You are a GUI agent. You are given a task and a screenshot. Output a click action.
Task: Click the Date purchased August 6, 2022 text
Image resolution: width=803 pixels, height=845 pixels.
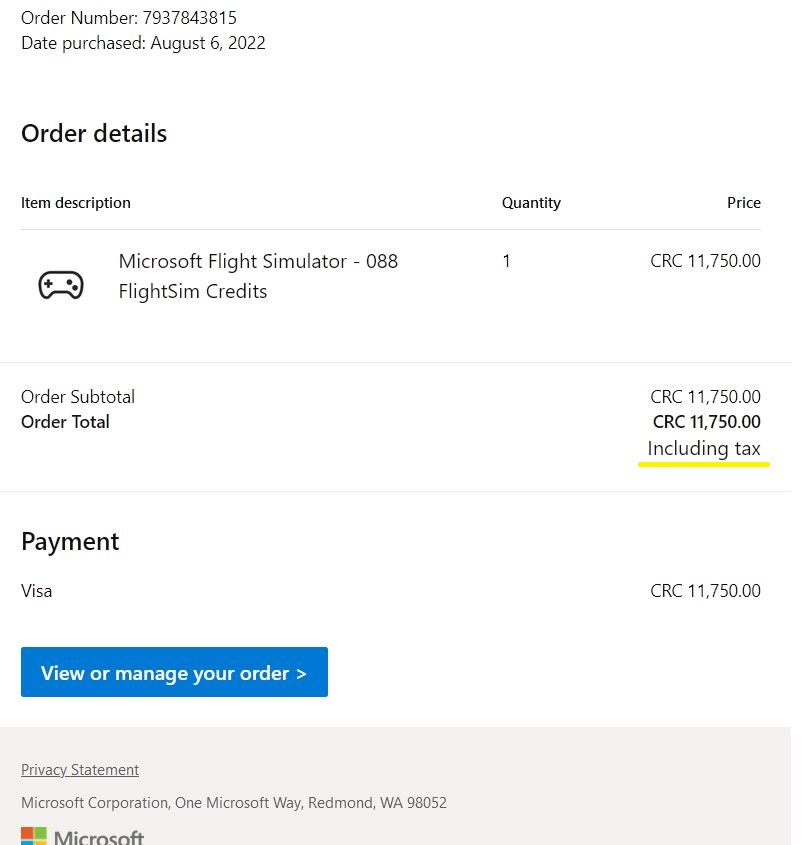[143, 43]
